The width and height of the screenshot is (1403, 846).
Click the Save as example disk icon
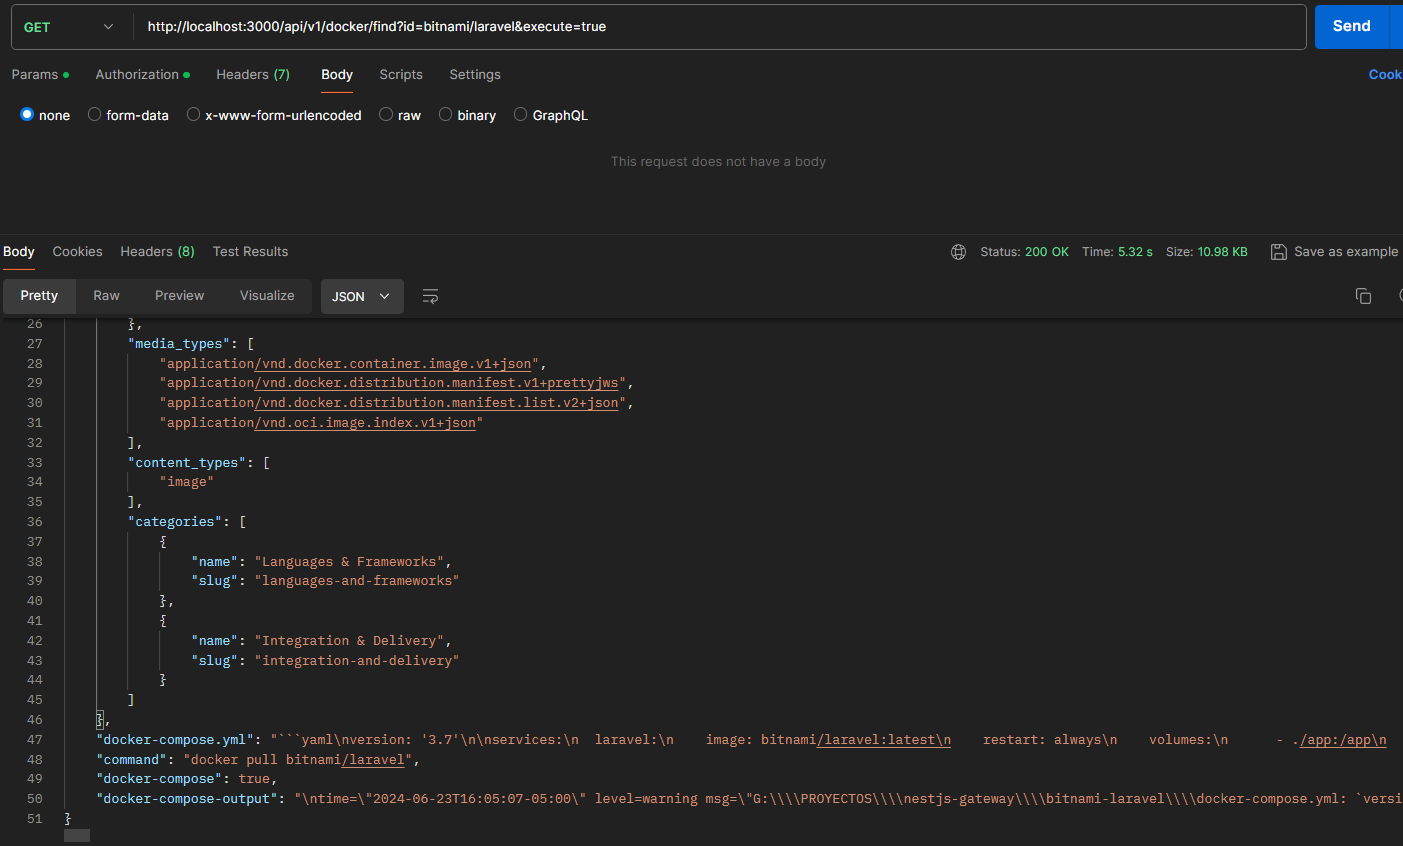(1278, 252)
